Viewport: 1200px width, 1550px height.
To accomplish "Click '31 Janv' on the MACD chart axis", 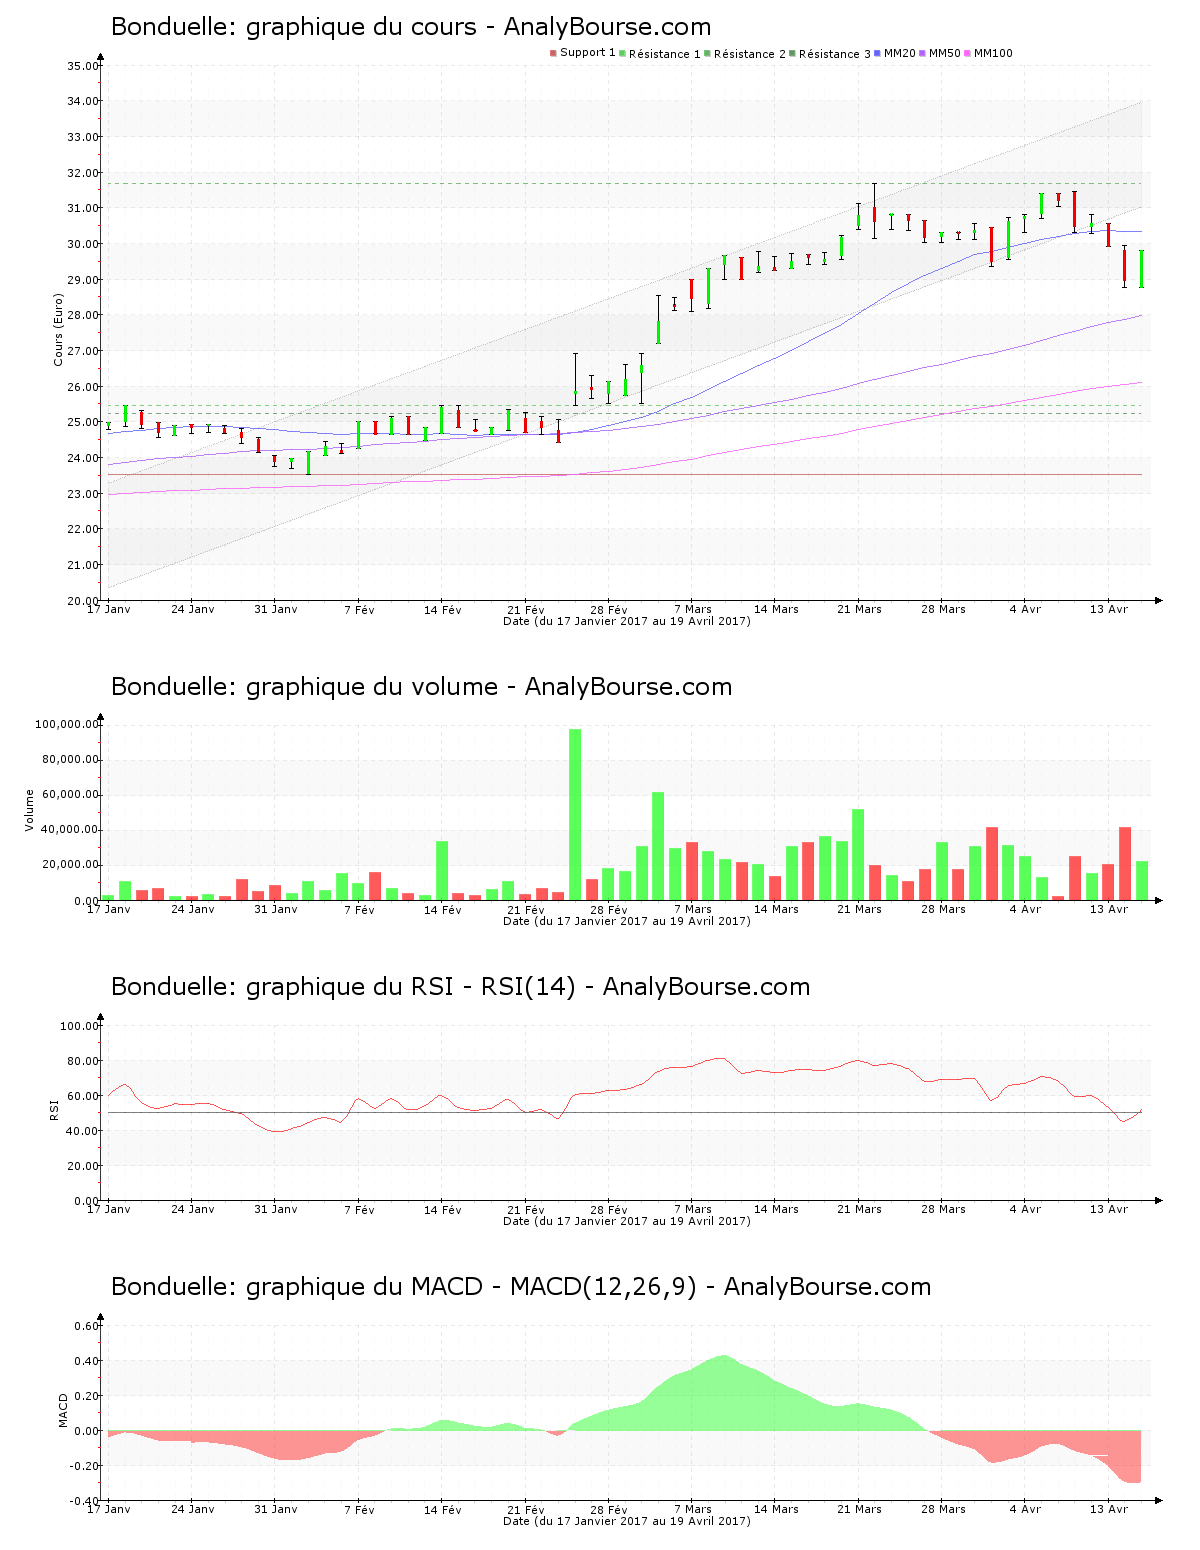I will tap(276, 1509).
